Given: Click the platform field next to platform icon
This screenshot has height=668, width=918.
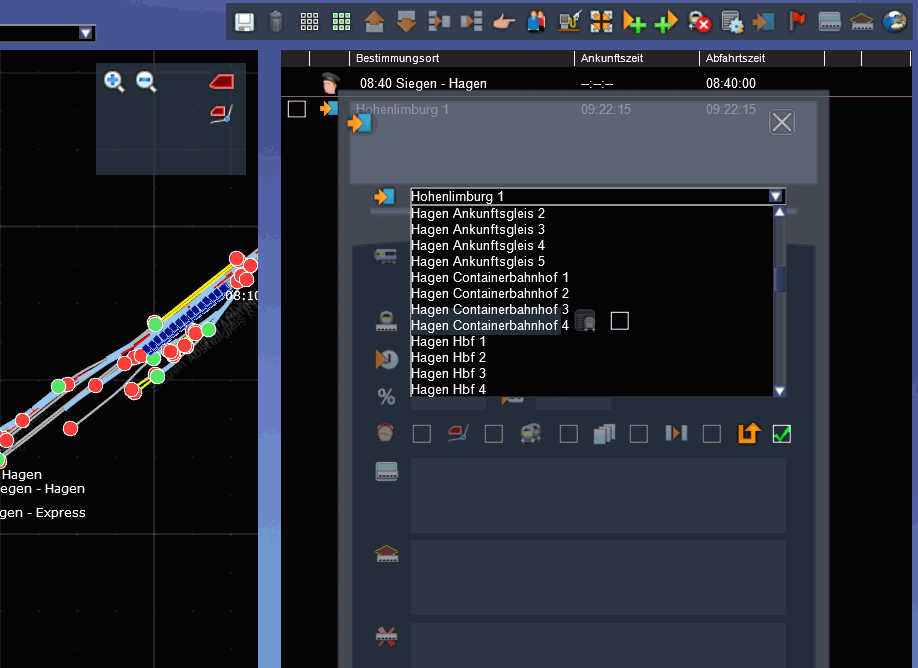Looking at the screenshot, I should (598, 496).
